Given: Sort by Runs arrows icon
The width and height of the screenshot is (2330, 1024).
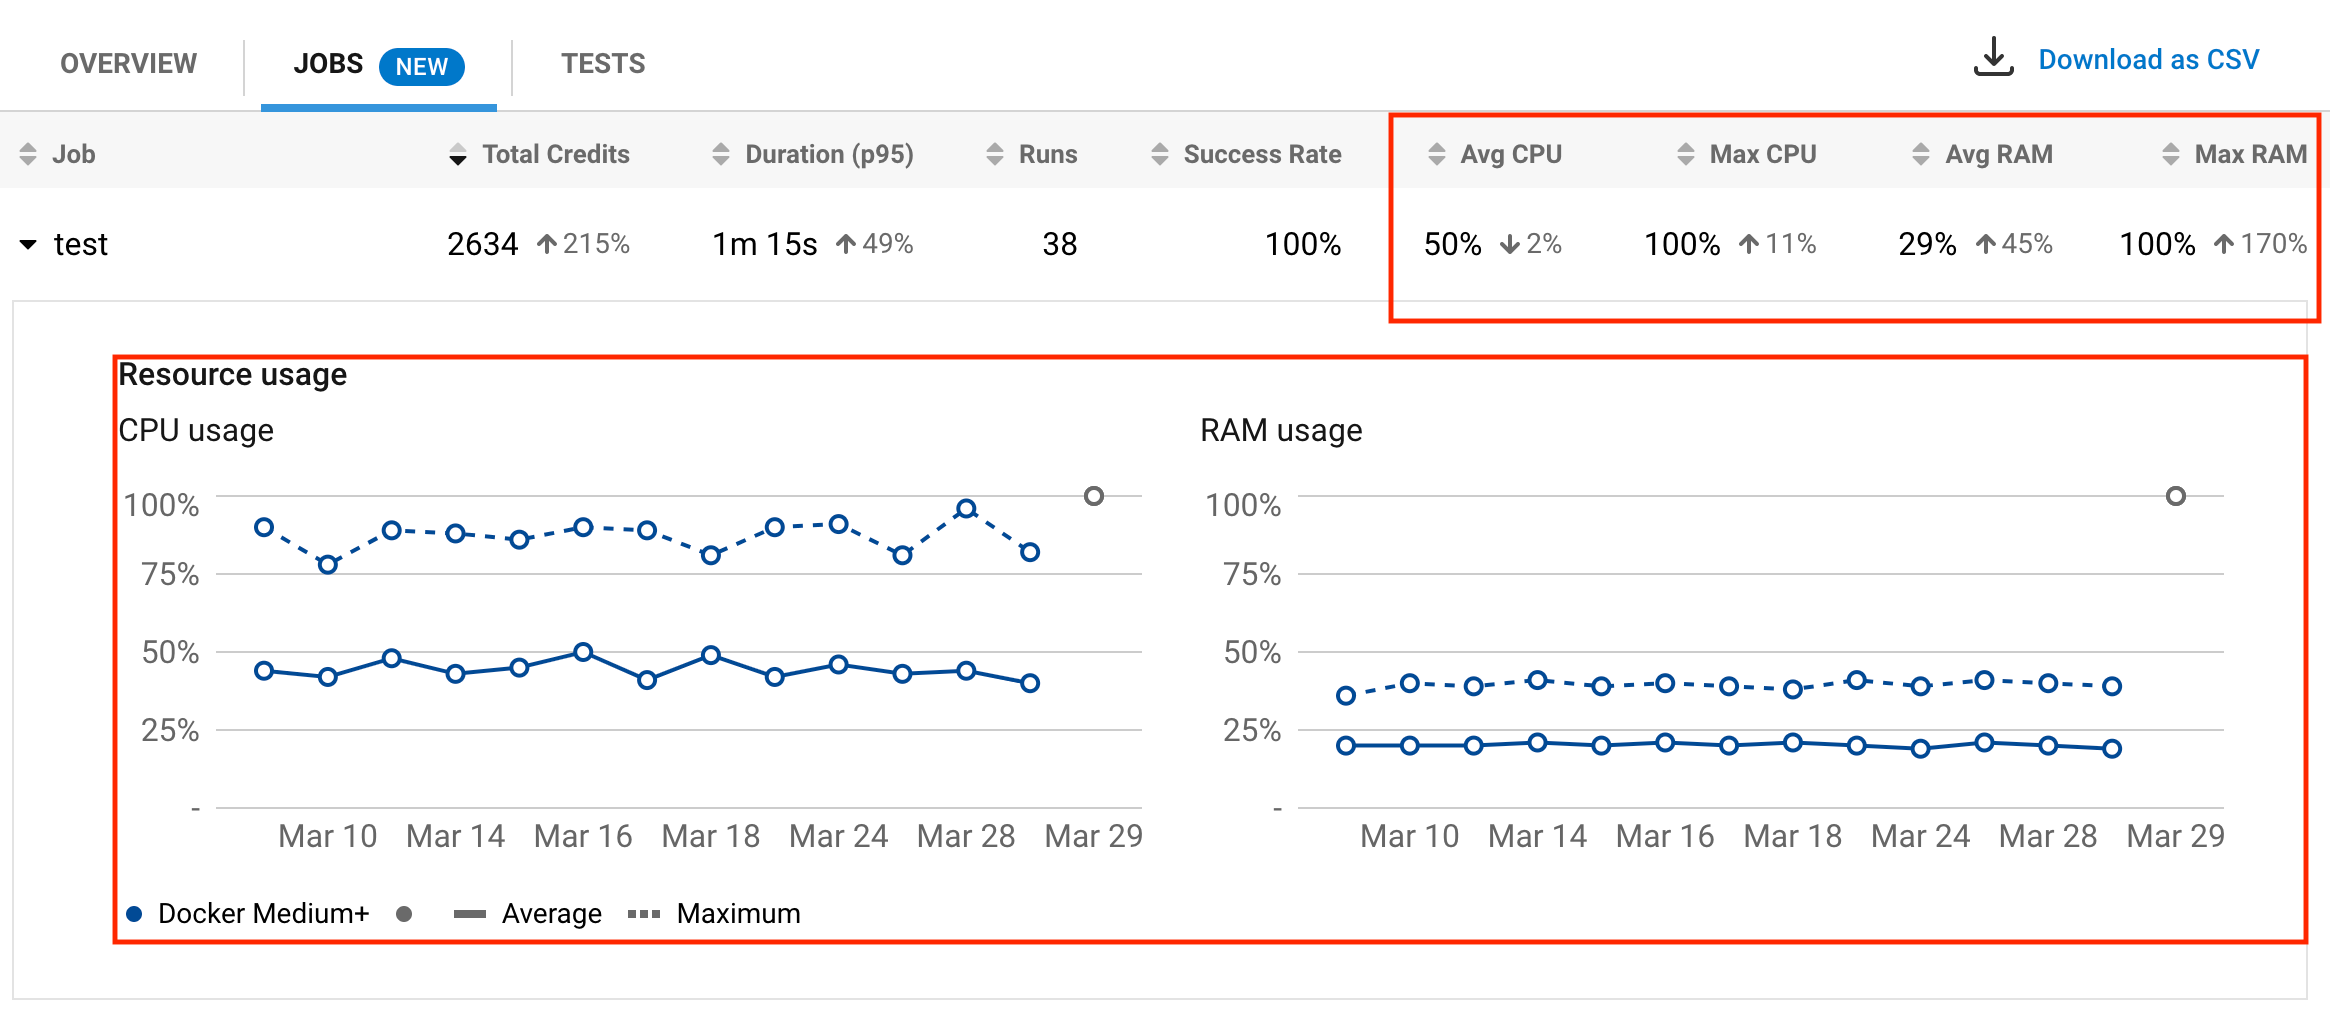Looking at the screenshot, I should 995,154.
